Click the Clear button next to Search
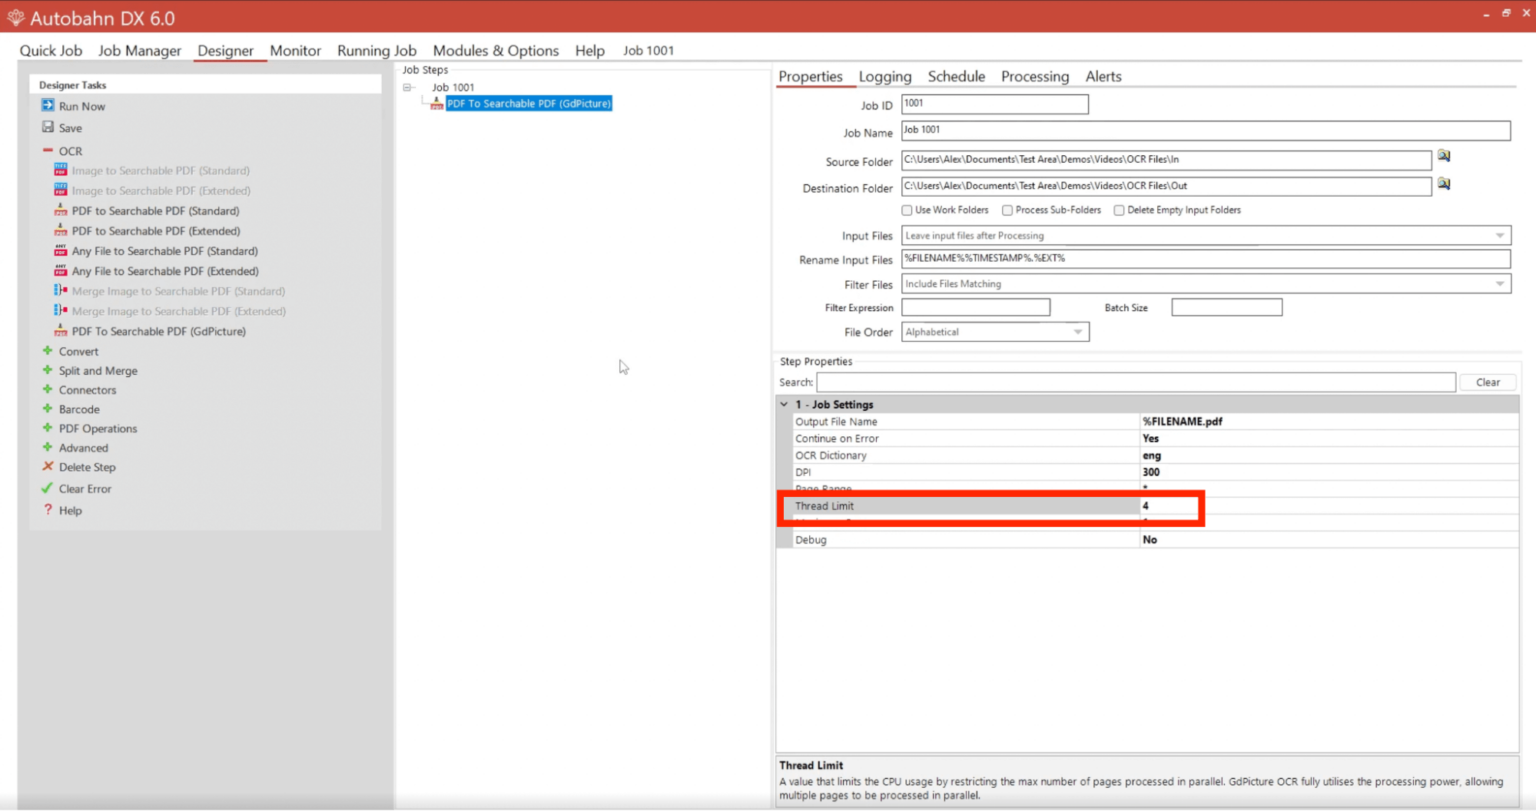Screen dimensions: 1536x811 click(x=1487, y=382)
